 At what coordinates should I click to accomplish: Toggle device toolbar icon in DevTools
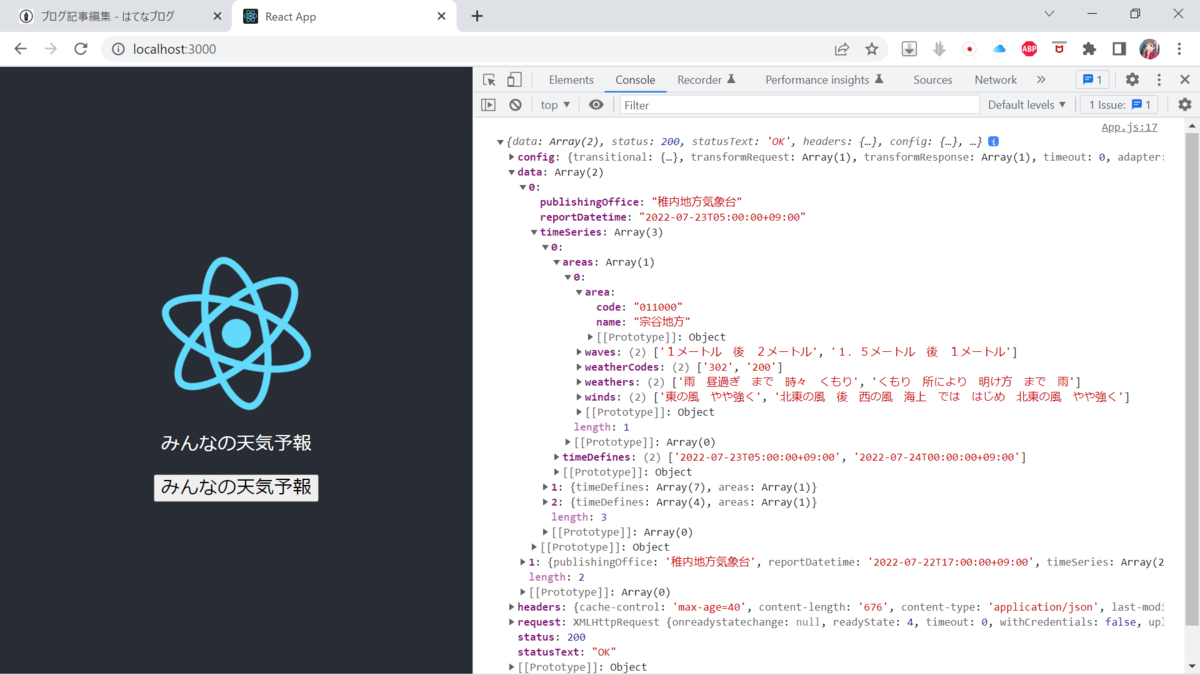[x=514, y=80]
